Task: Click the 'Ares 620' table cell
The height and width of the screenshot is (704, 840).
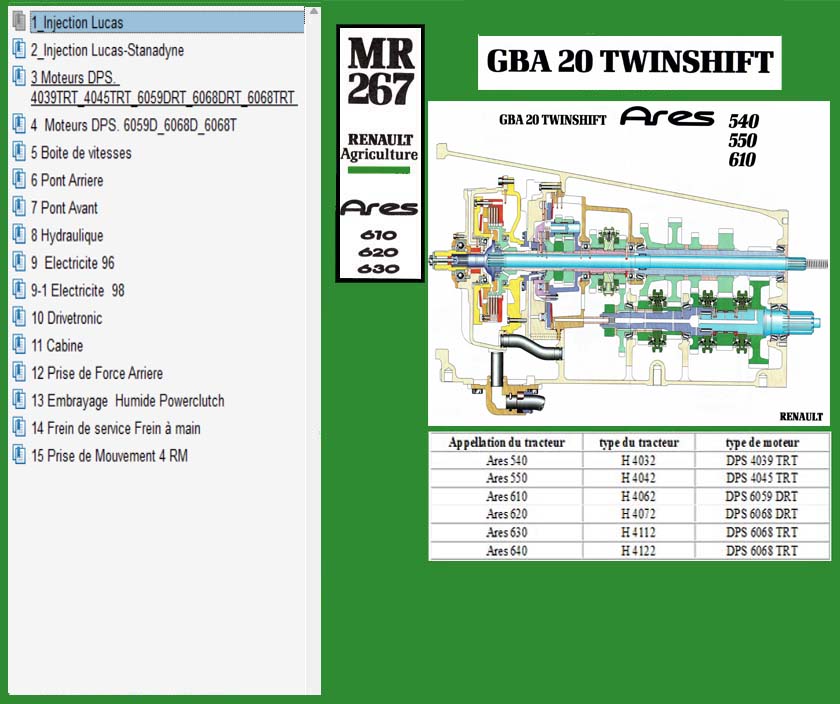Action: 506,514
